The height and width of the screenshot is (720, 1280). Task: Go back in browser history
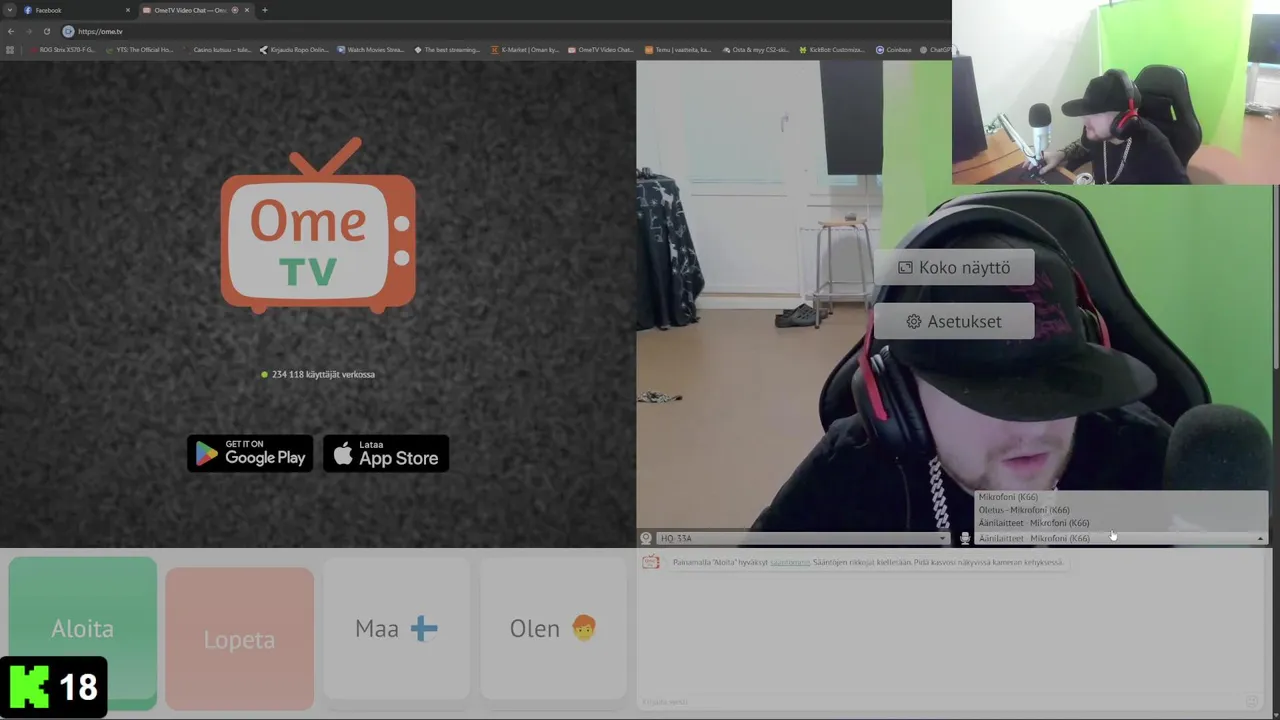pyautogui.click(x=11, y=31)
